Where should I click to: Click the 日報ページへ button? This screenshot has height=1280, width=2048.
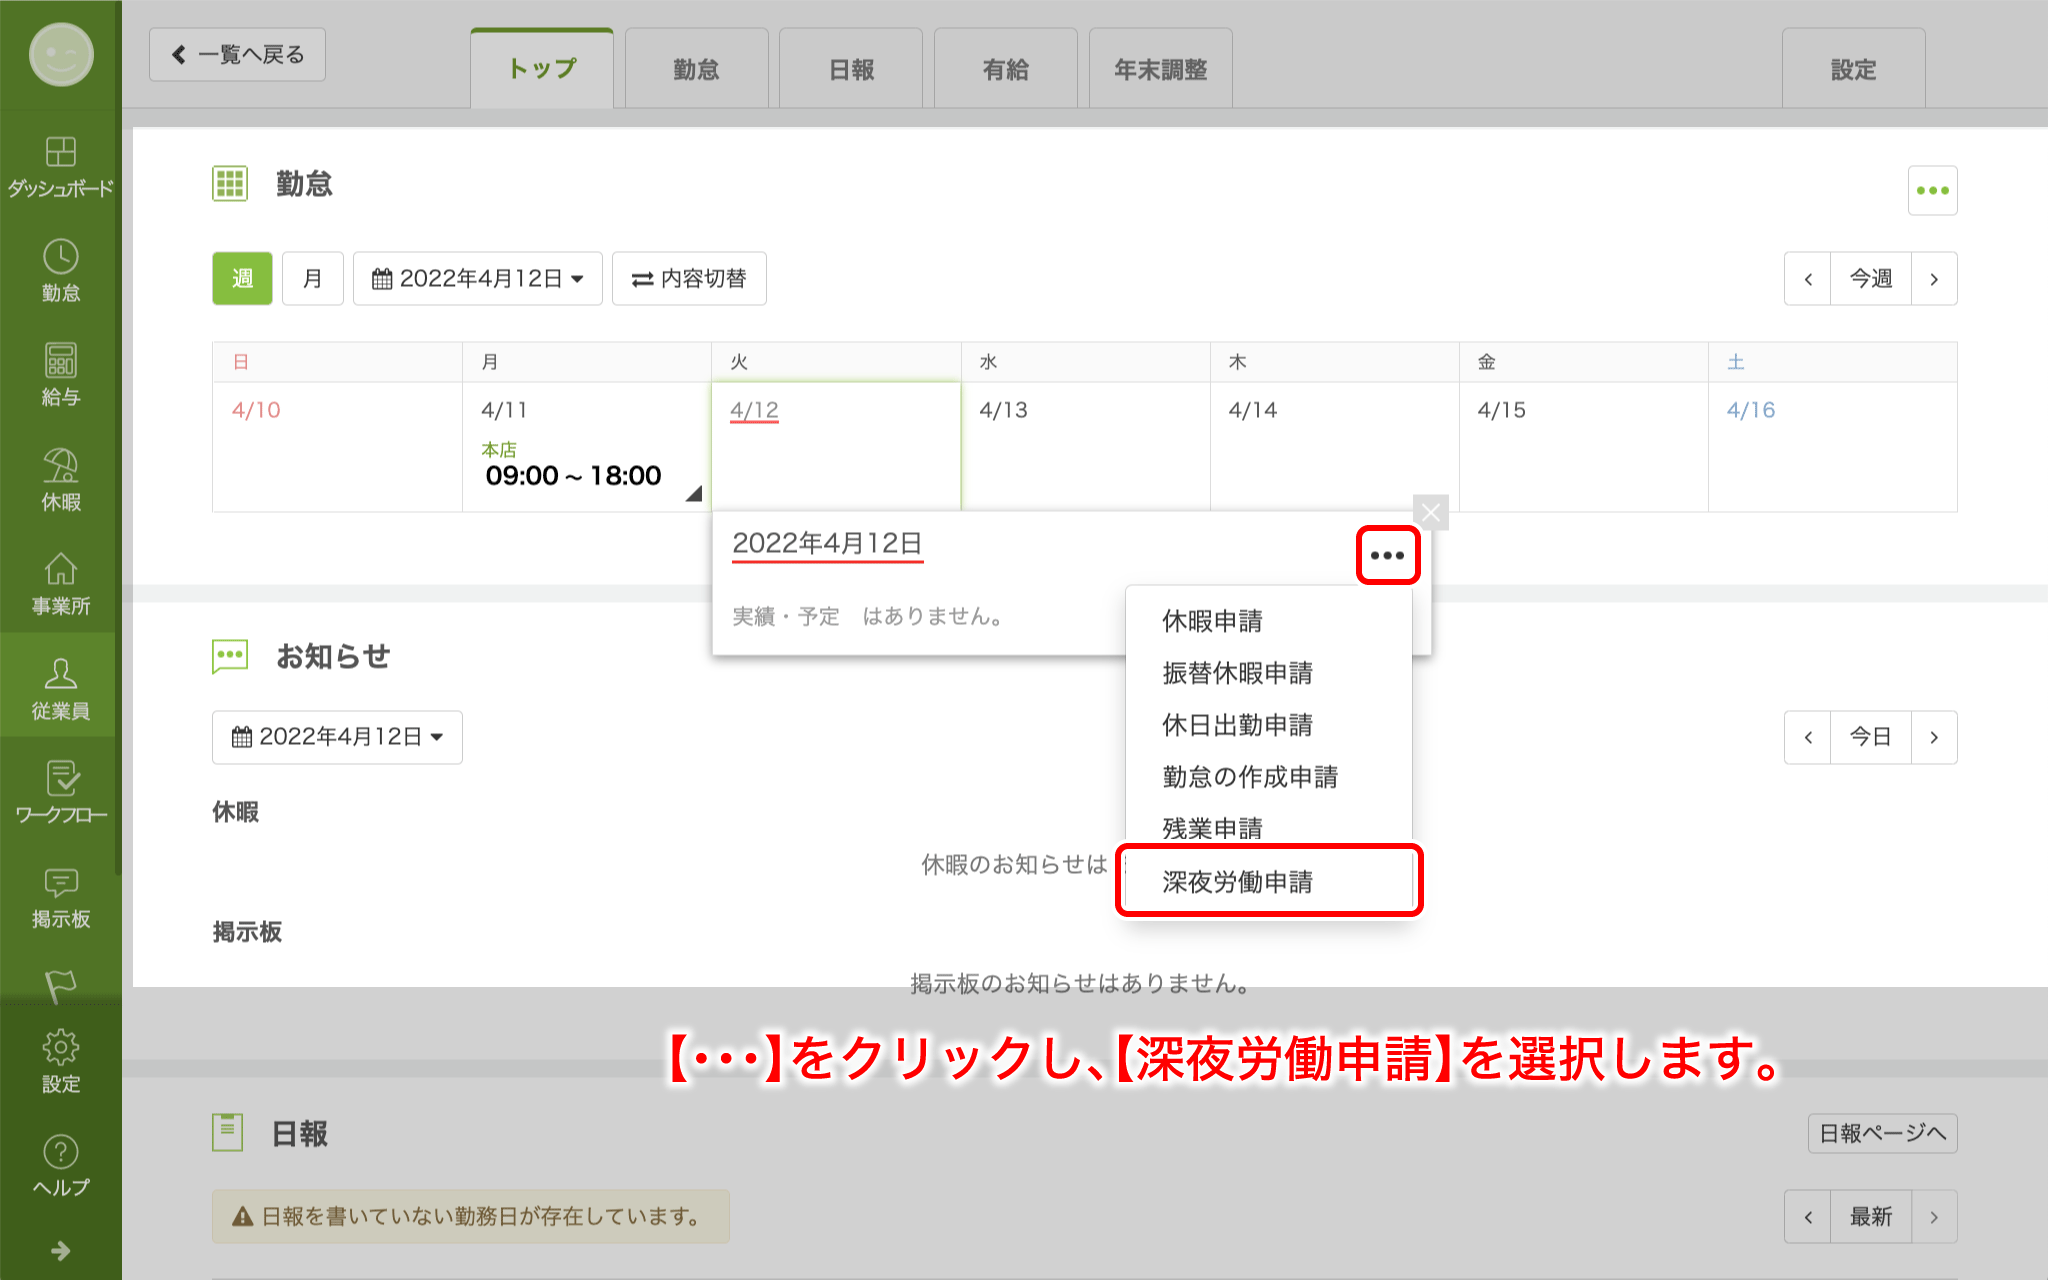coord(1881,1133)
